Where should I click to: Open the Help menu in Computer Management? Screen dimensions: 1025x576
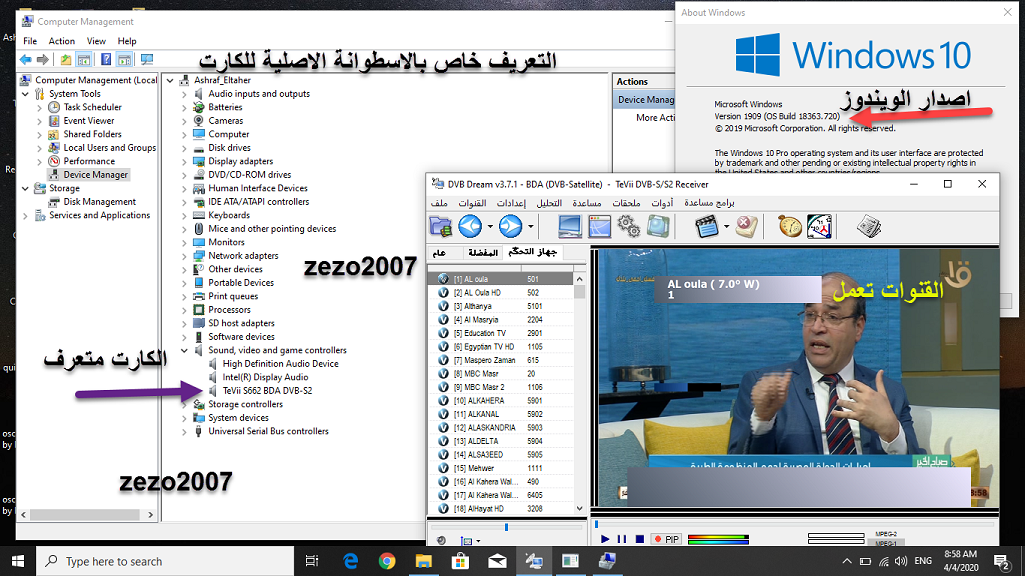pyautogui.click(x=127, y=41)
